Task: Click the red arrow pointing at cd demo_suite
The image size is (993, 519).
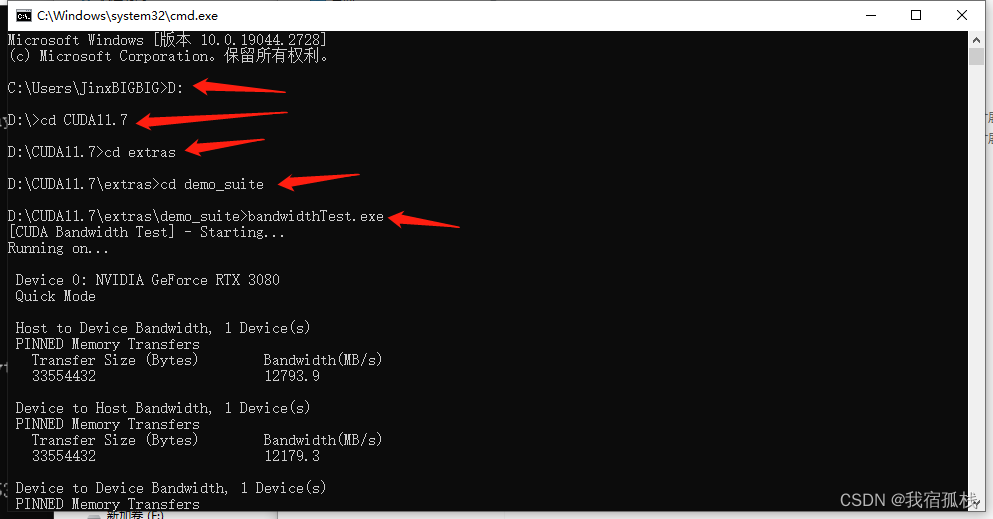Action: tap(319, 182)
